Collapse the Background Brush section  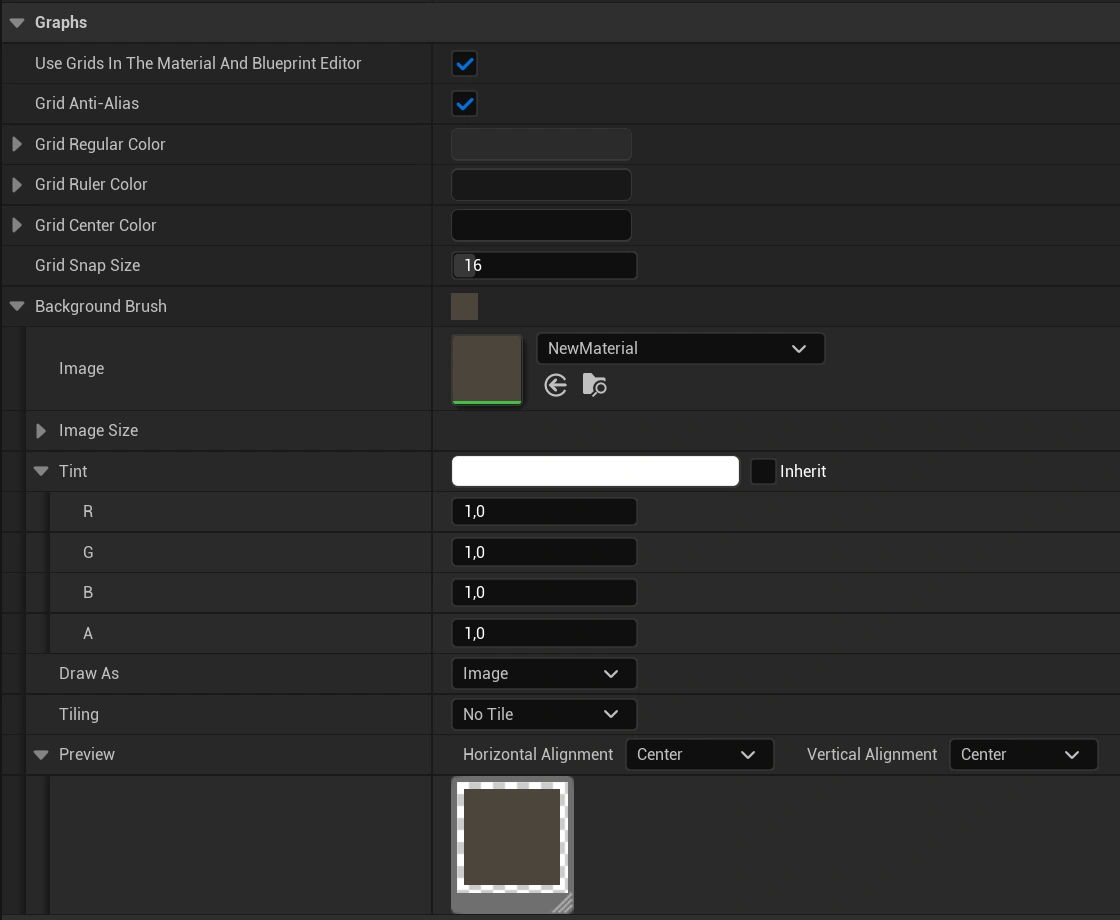[x=17, y=306]
